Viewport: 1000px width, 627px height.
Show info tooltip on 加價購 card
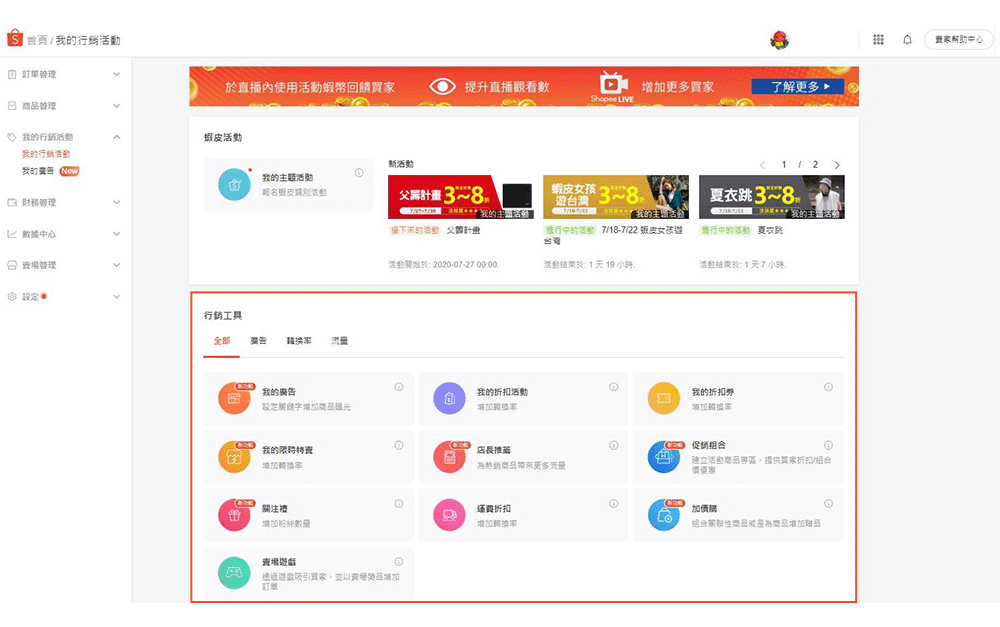(x=828, y=503)
